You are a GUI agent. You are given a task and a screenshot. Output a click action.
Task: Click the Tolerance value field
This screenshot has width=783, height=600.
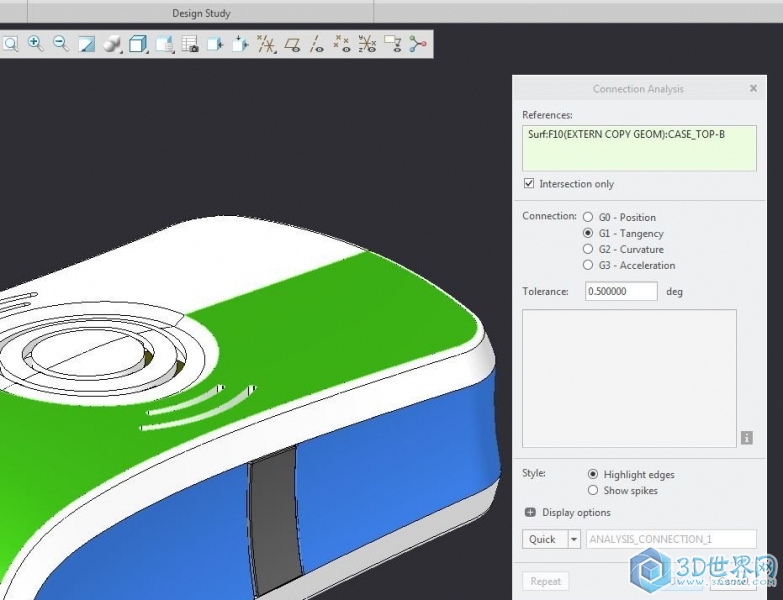coord(621,291)
